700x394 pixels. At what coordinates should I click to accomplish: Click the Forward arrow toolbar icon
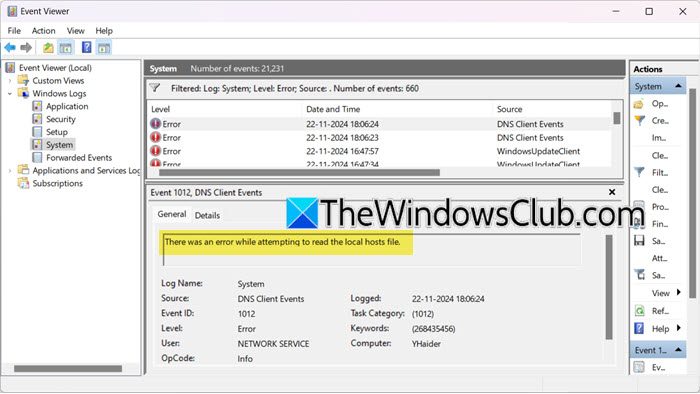[26, 47]
